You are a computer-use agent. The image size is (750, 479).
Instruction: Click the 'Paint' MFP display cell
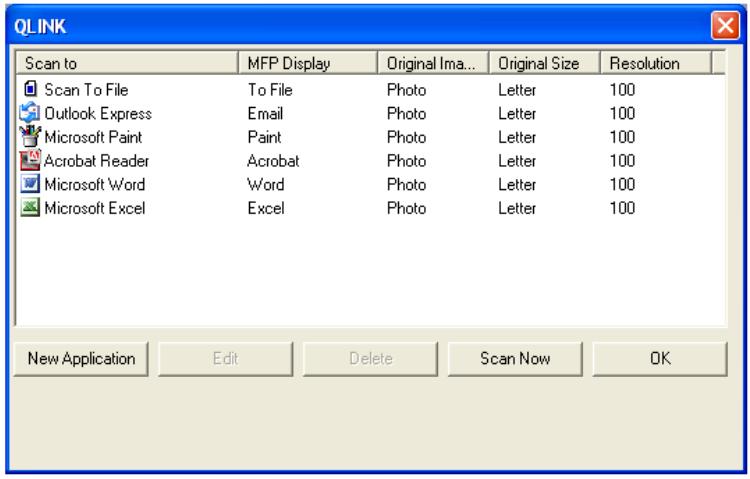tap(265, 137)
